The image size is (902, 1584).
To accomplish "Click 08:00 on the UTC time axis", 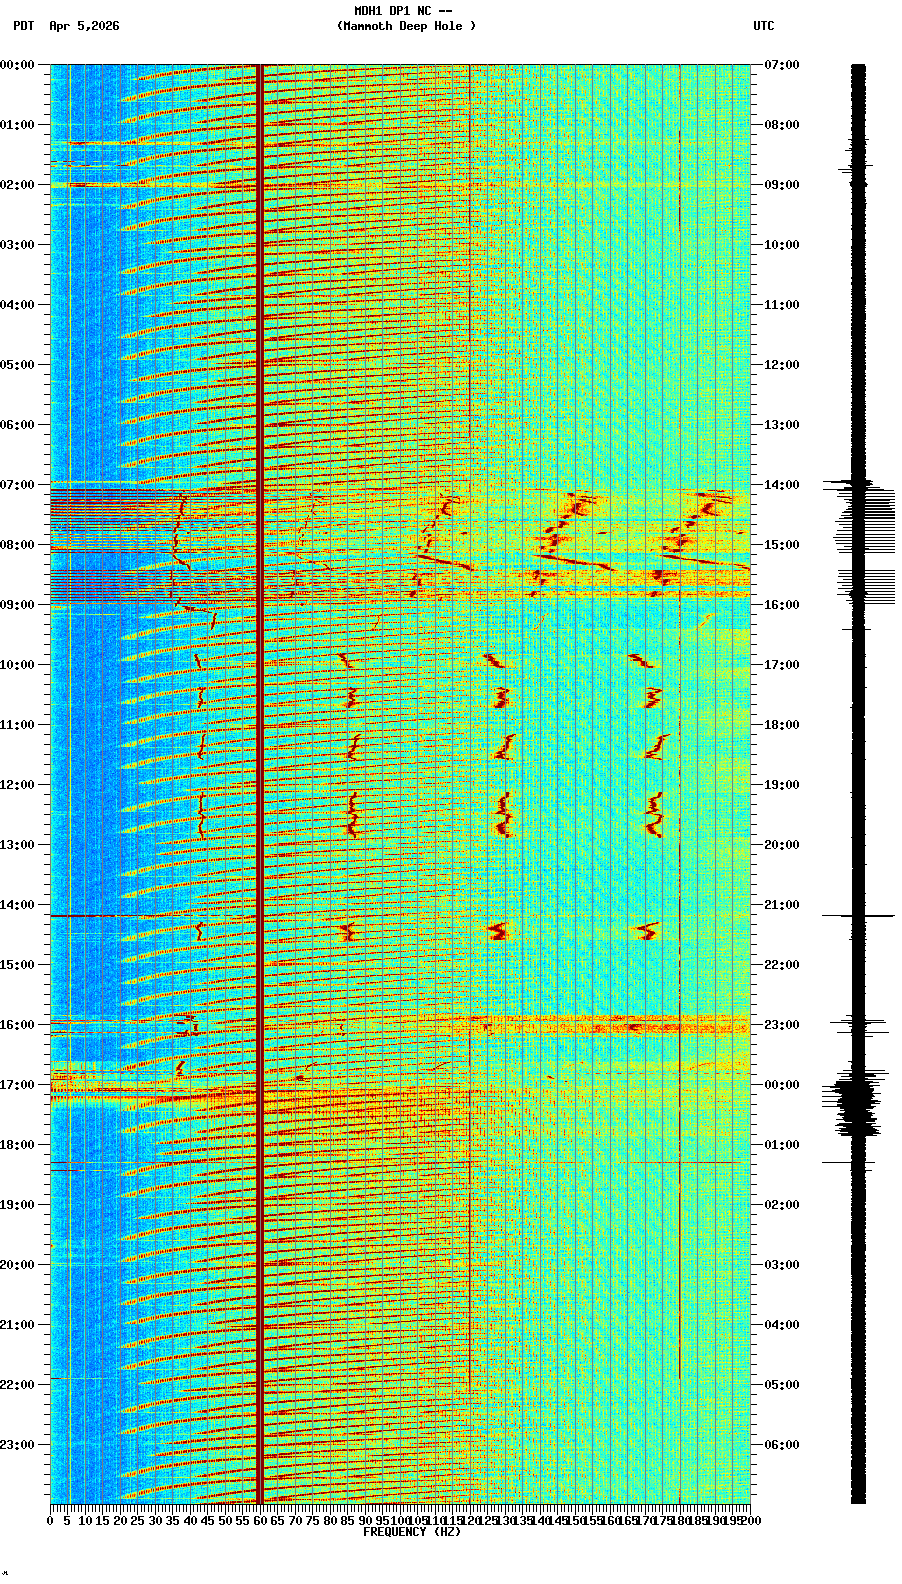I will [782, 125].
